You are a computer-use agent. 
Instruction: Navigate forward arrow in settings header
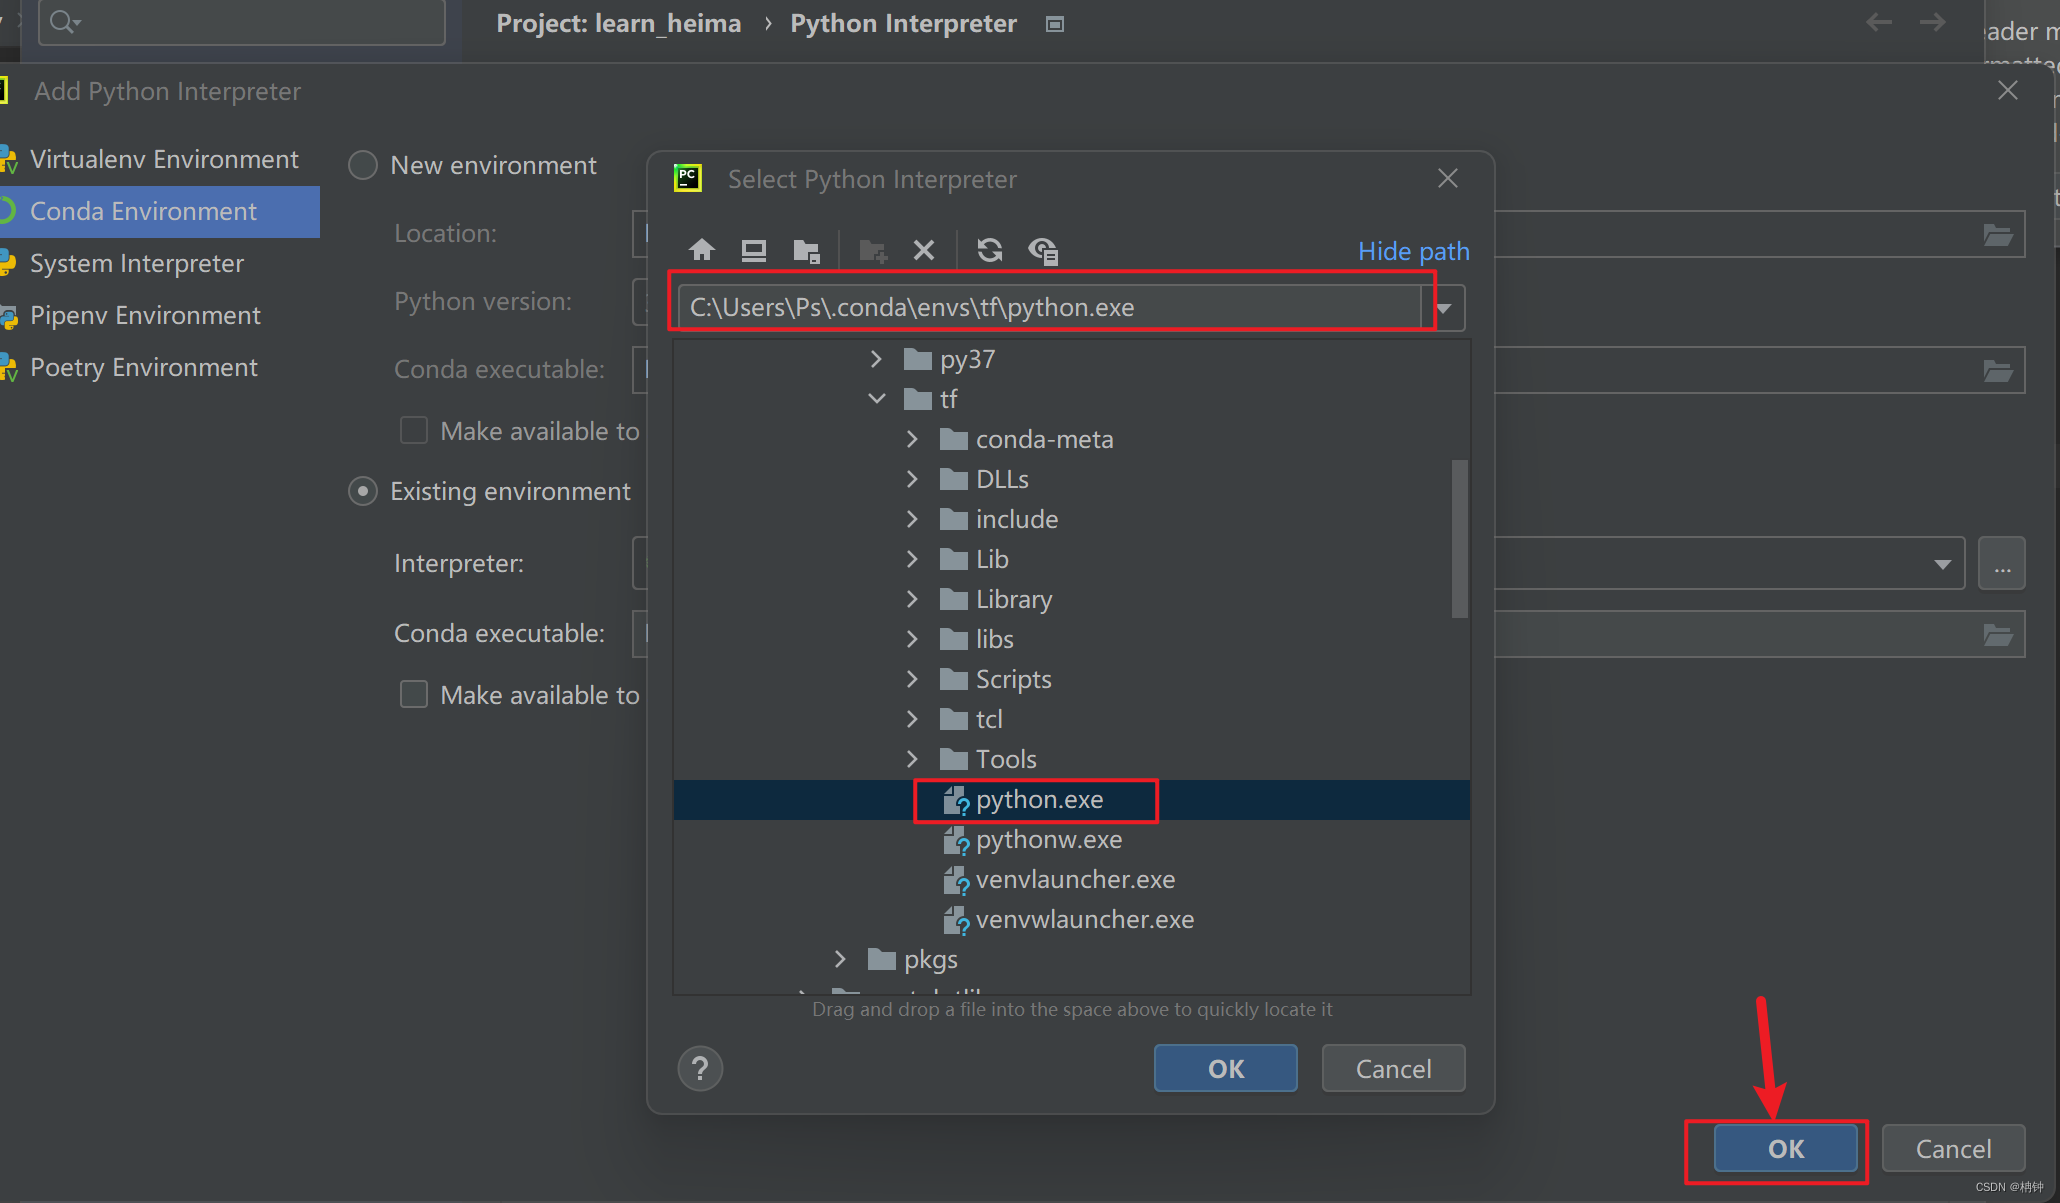[x=1933, y=22]
